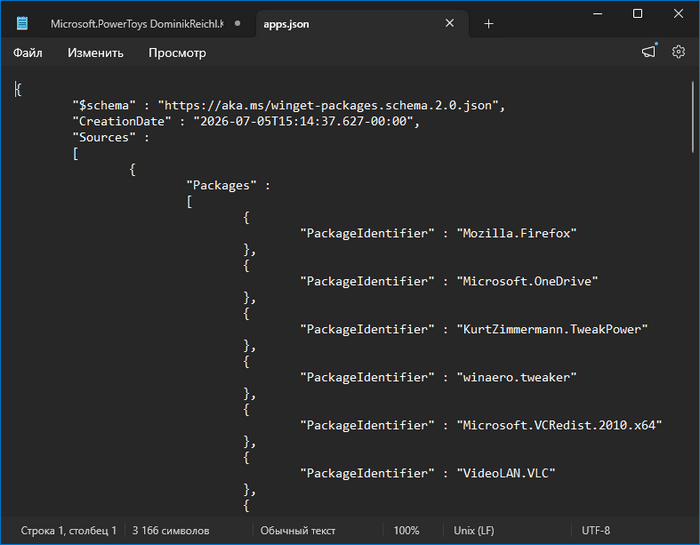Click the Unix (LF) line ending indicator
This screenshot has width=700, height=545.
tap(474, 530)
